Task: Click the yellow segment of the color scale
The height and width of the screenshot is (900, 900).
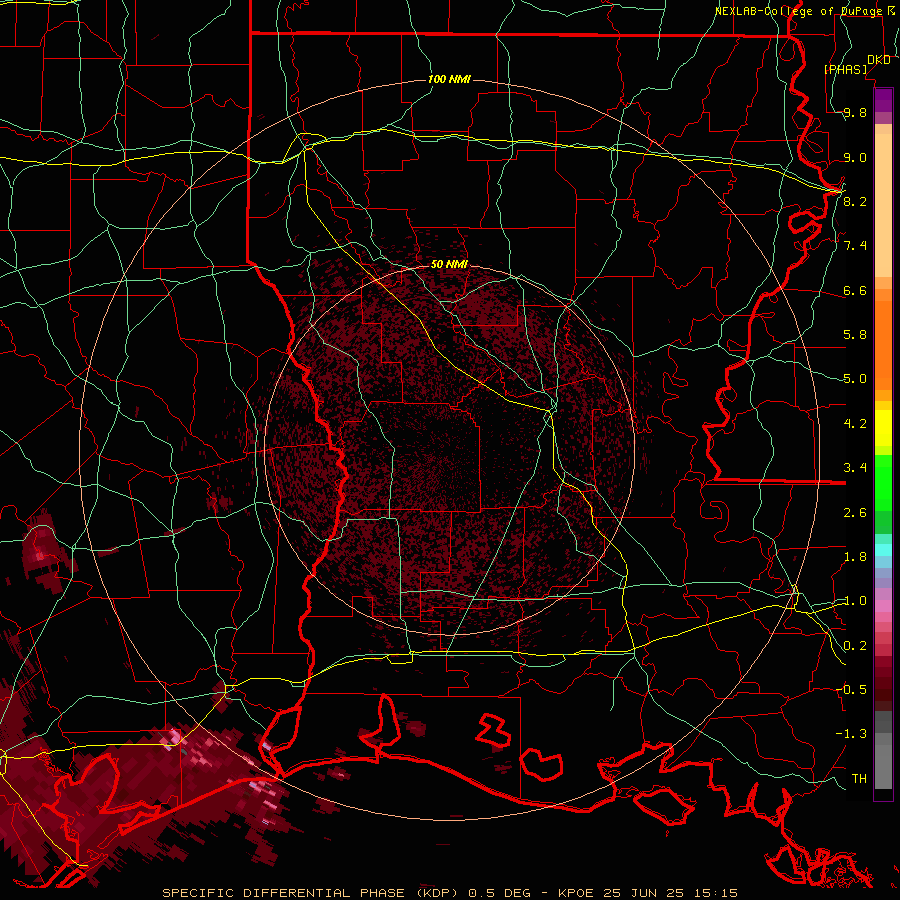Action: click(x=883, y=428)
